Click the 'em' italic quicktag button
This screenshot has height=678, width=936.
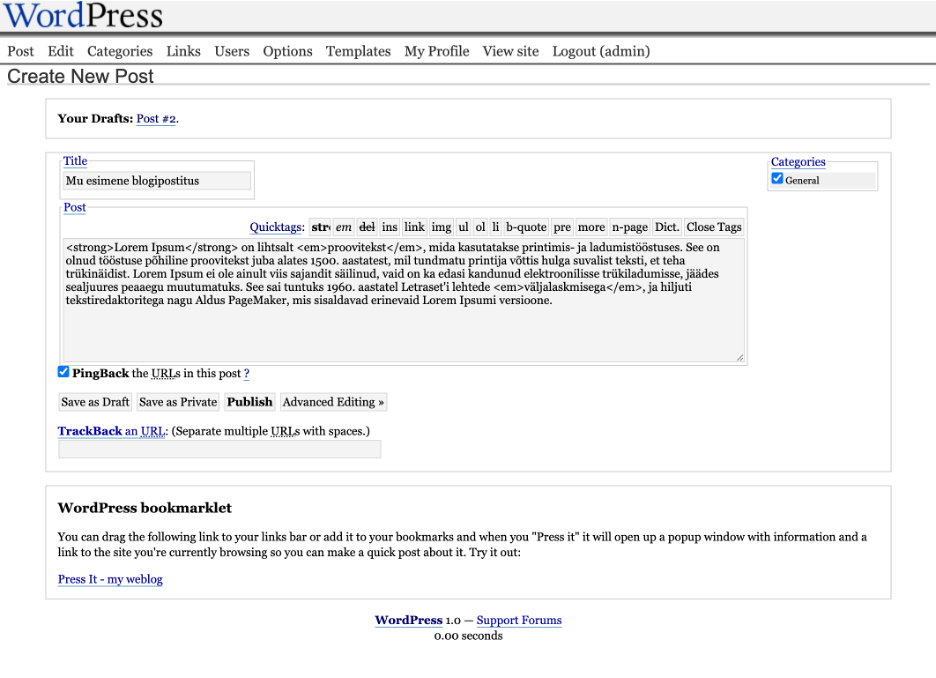[x=344, y=227]
